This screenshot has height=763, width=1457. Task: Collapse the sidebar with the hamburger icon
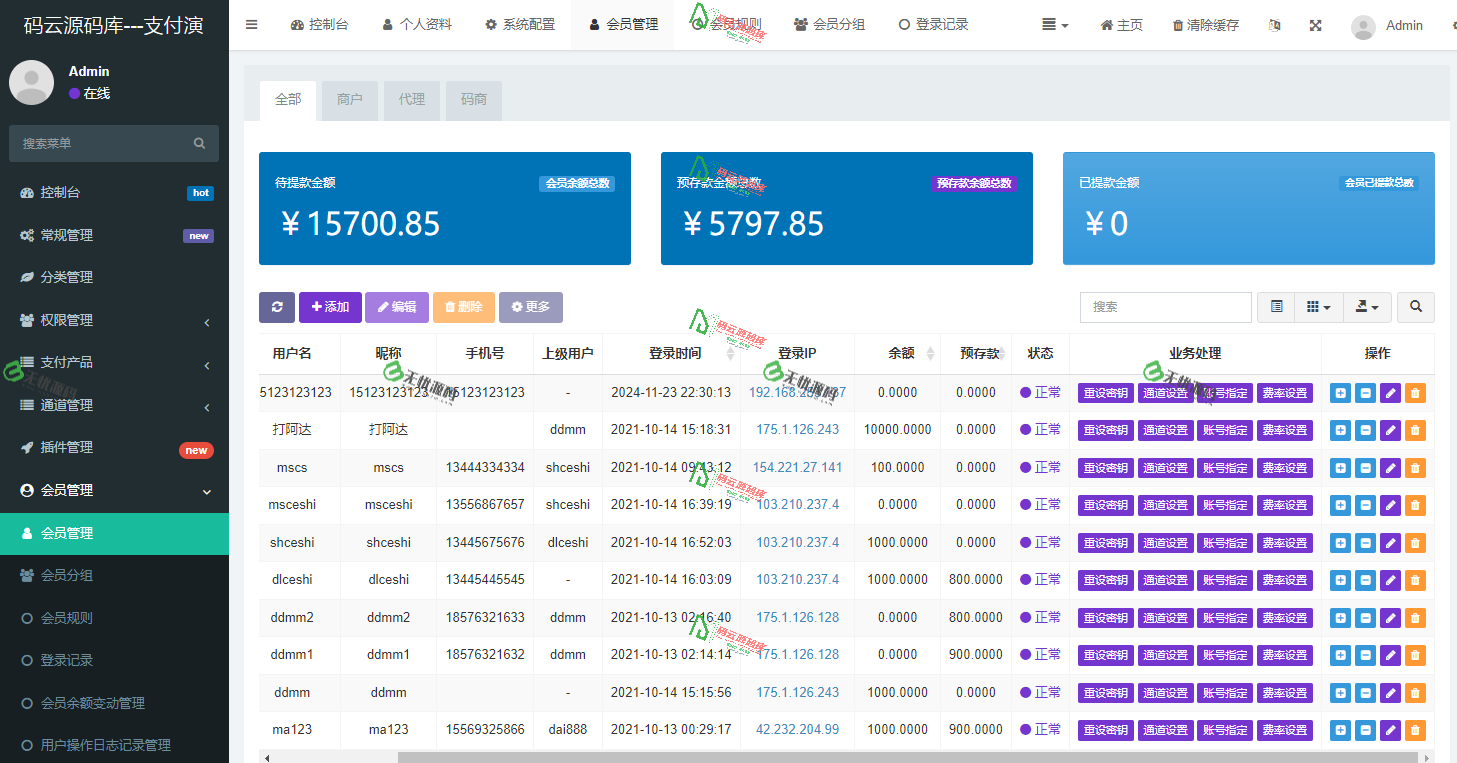pyautogui.click(x=251, y=25)
